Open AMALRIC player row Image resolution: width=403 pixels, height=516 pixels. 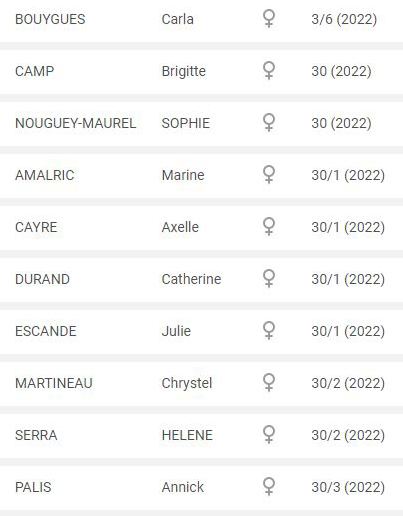click(x=201, y=175)
